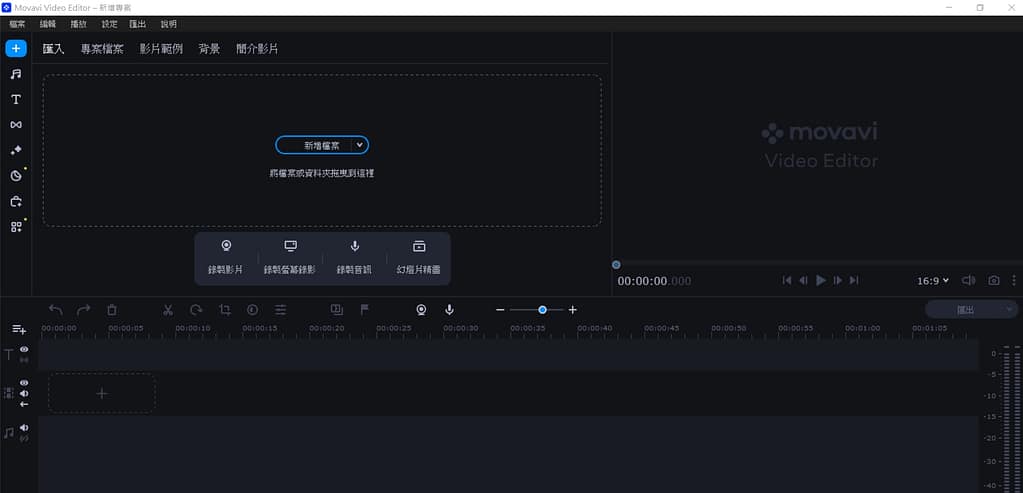Mute the audio track speaker
1023x493 pixels.
pyautogui.click(x=24, y=428)
